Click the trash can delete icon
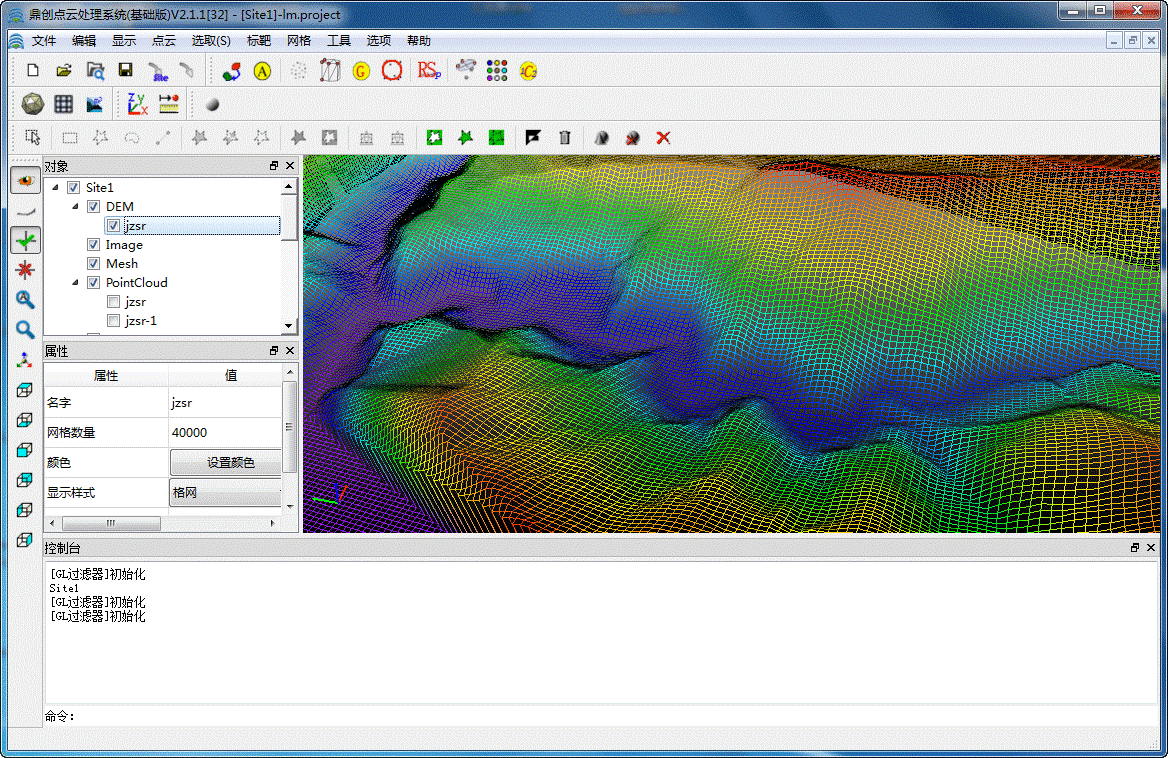Screen dimensions: 1168x758 pyautogui.click(x=565, y=137)
